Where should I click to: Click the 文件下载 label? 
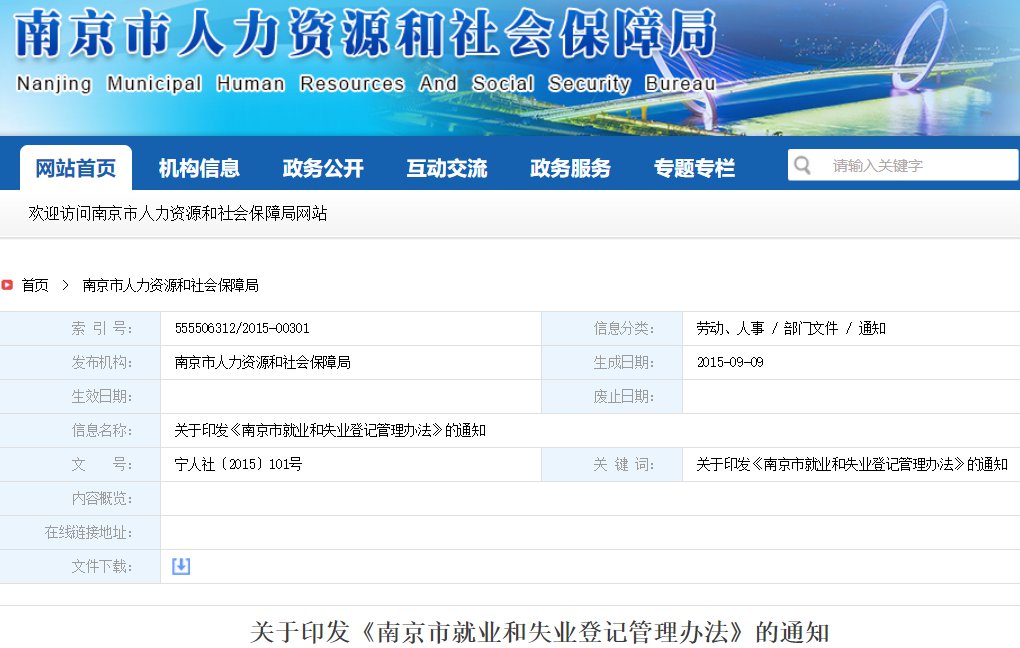(101, 566)
